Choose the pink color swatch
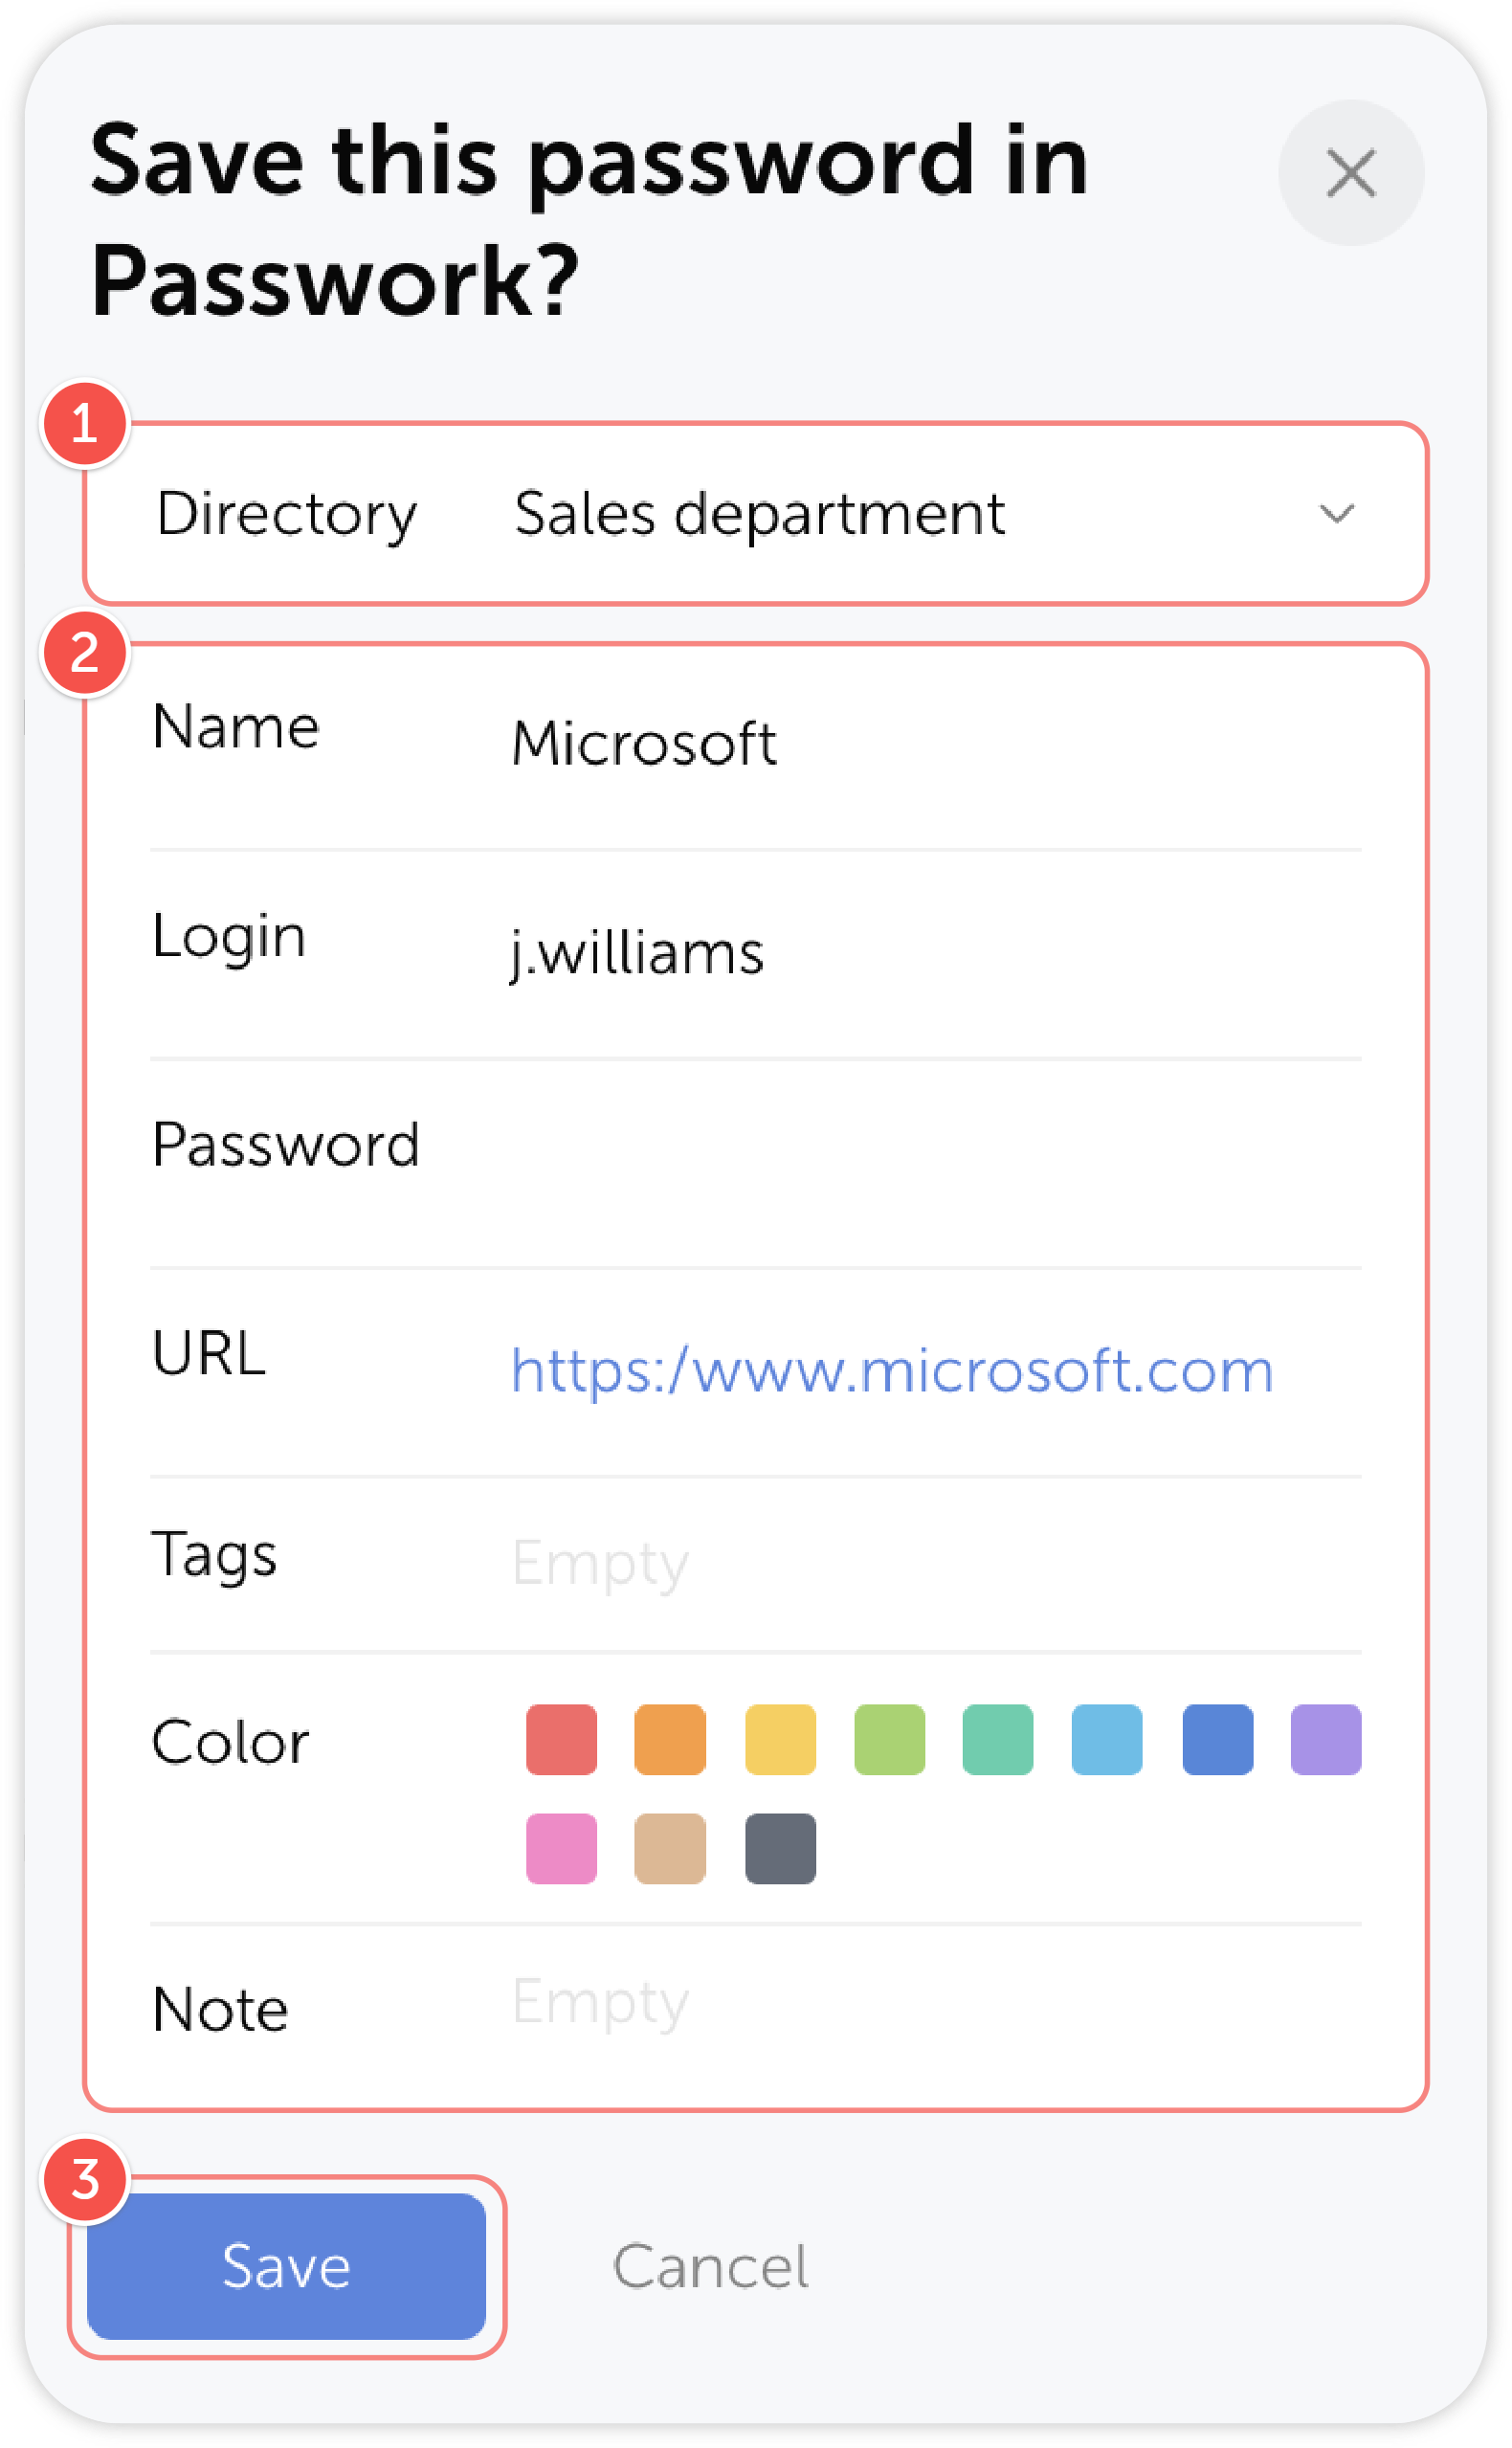Image resolution: width=1512 pixels, height=2448 pixels. click(561, 1849)
